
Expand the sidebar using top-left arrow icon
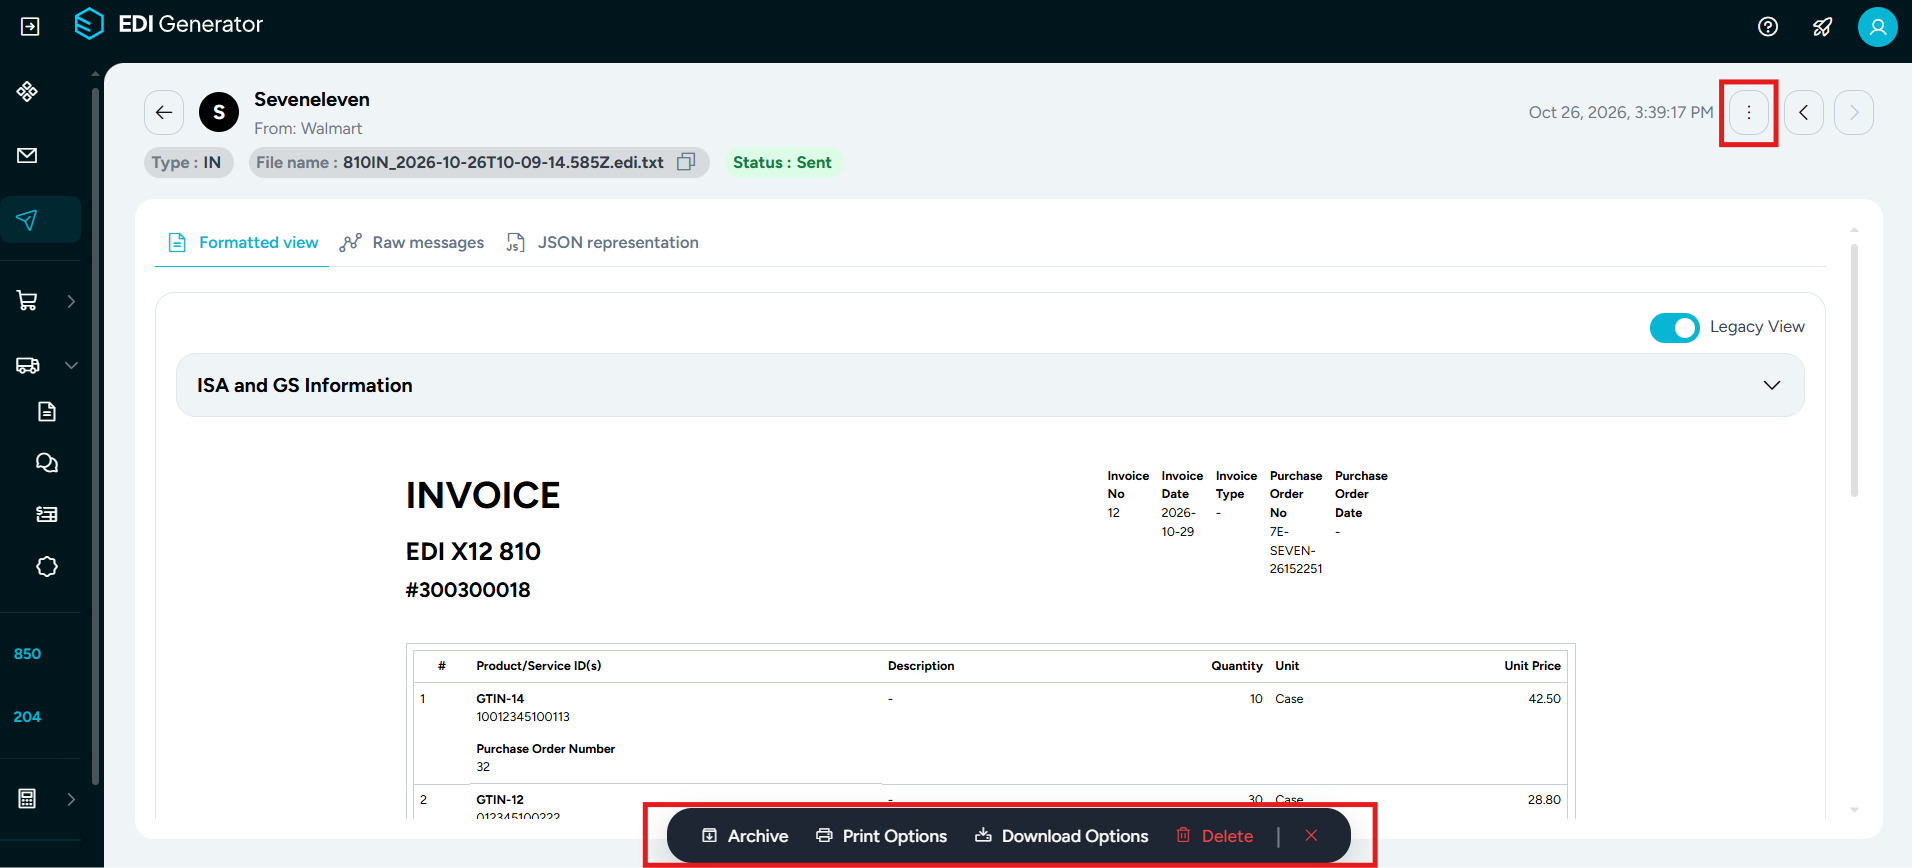[x=30, y=26]
